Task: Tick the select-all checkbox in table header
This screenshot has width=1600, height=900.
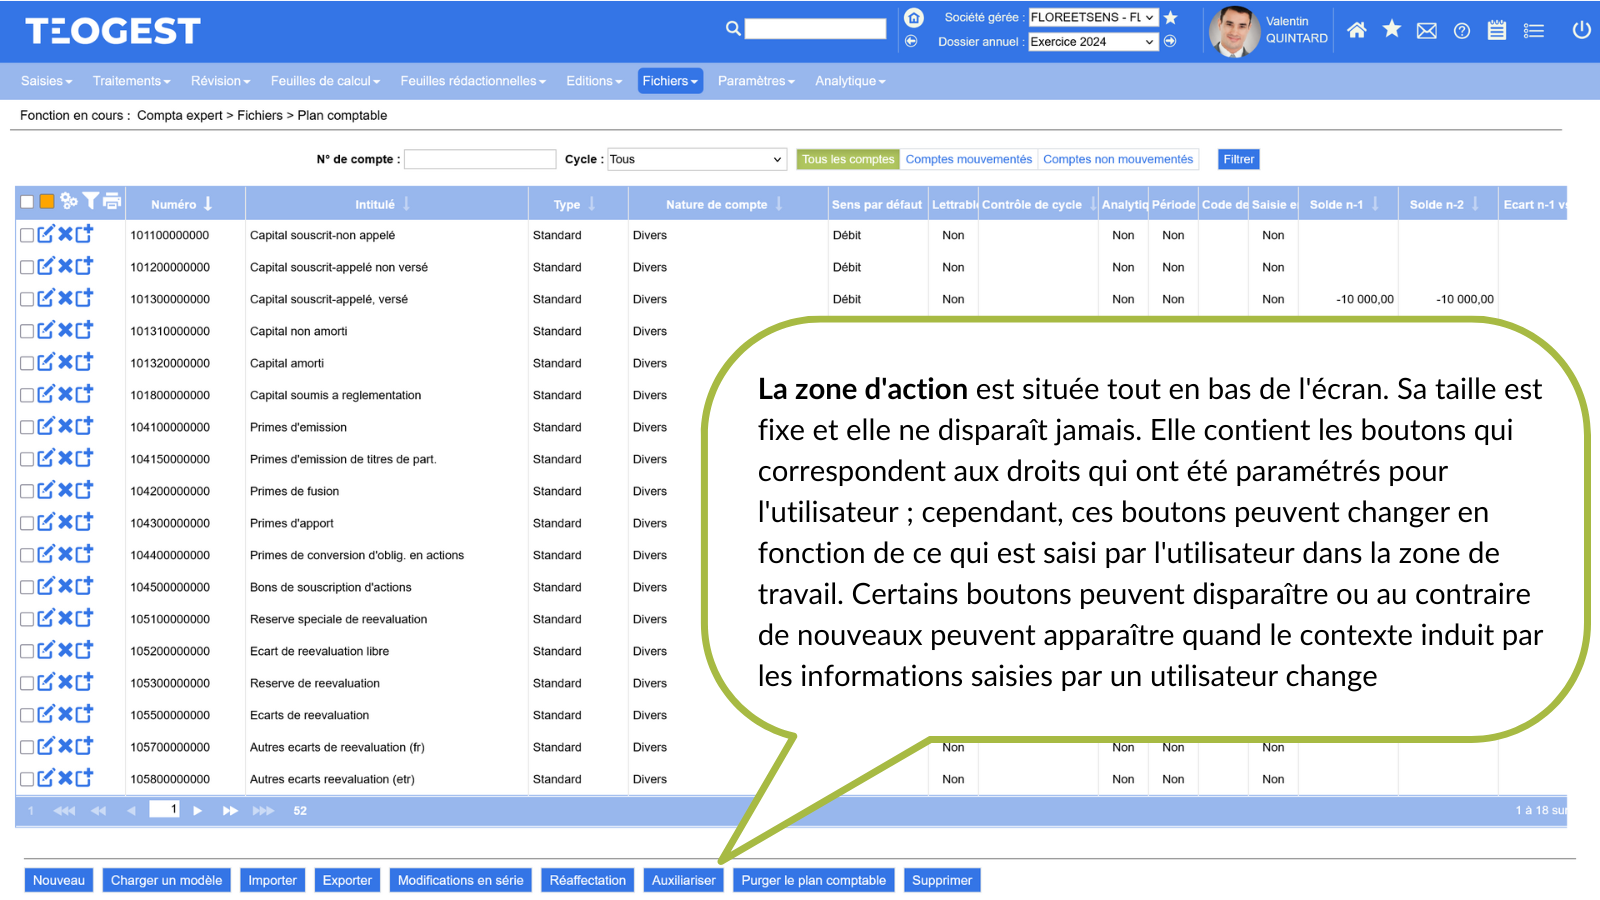Action: coord(27,202)
